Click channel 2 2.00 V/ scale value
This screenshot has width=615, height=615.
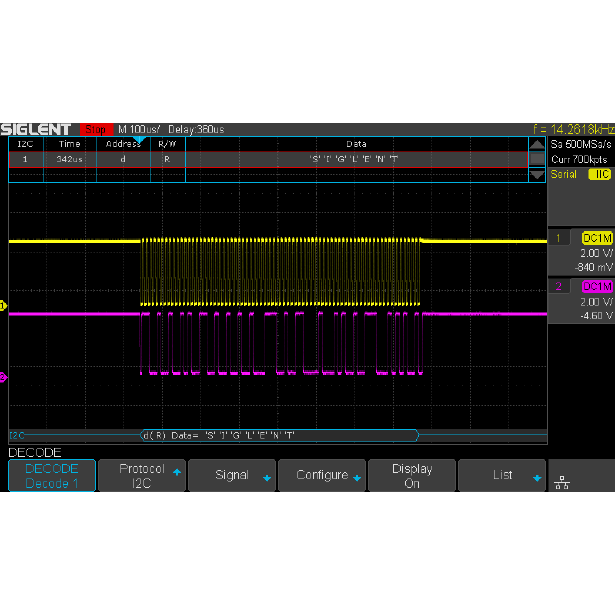pyautogui.click(x=596, y=302)
